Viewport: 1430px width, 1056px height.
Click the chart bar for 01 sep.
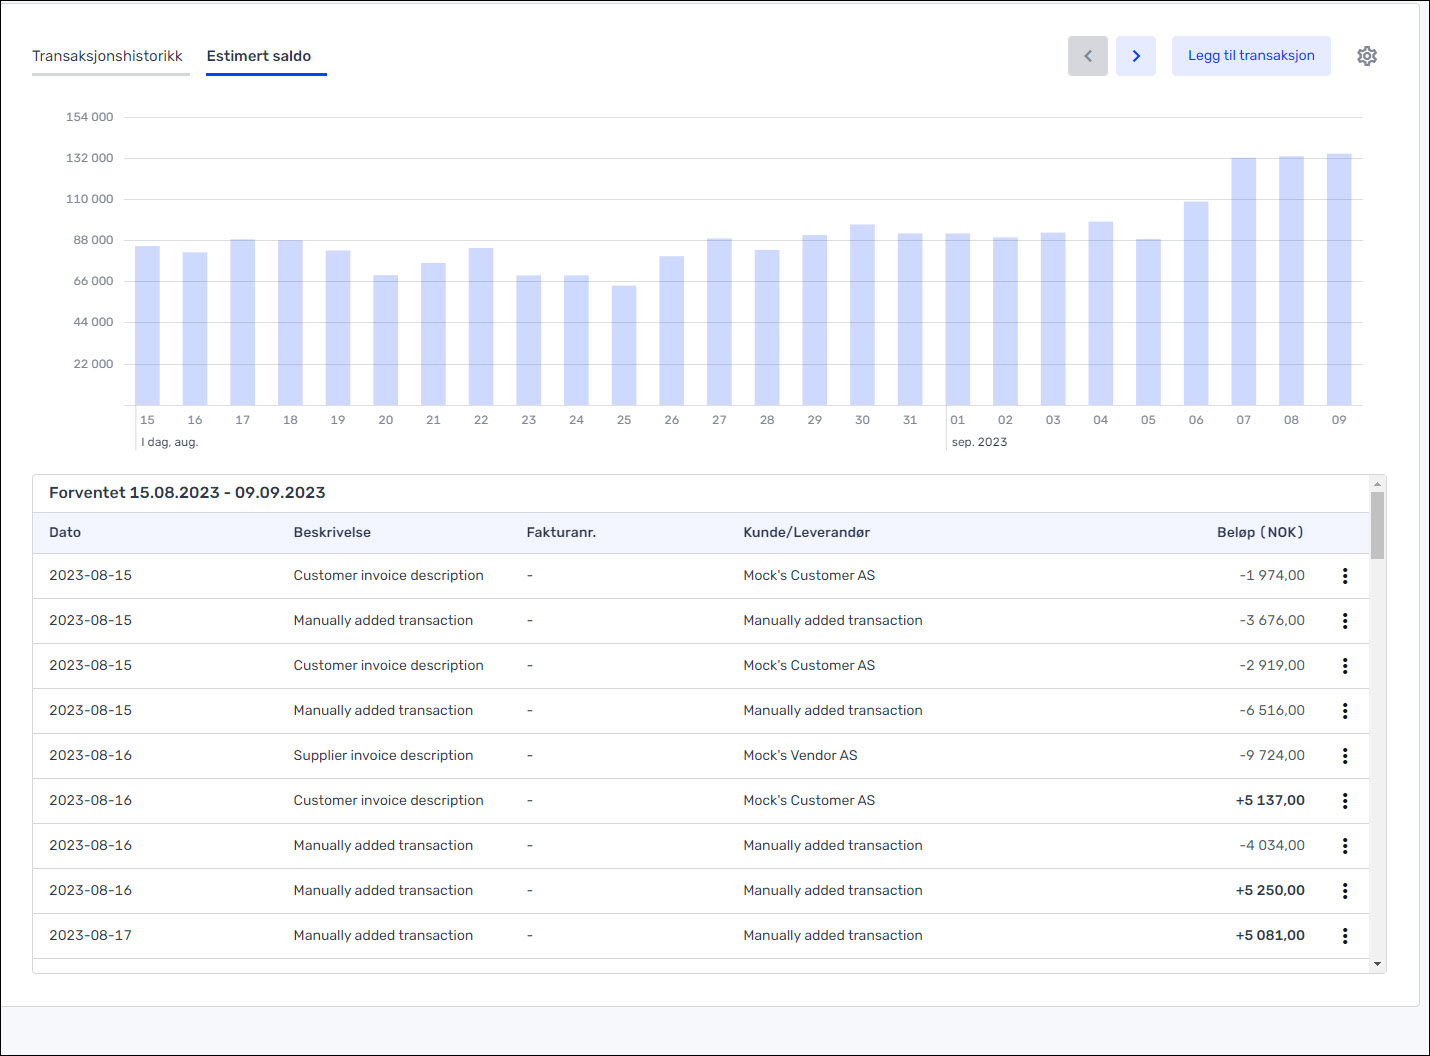[x=958, y=319]
